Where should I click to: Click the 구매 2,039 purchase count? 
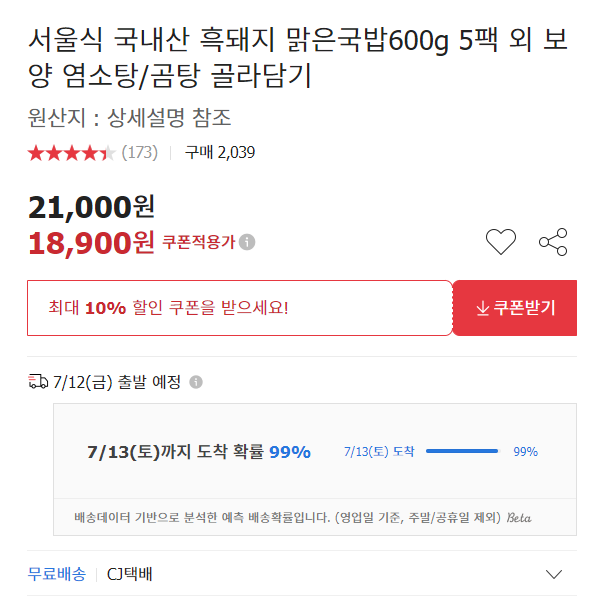[x=220, y=153]
